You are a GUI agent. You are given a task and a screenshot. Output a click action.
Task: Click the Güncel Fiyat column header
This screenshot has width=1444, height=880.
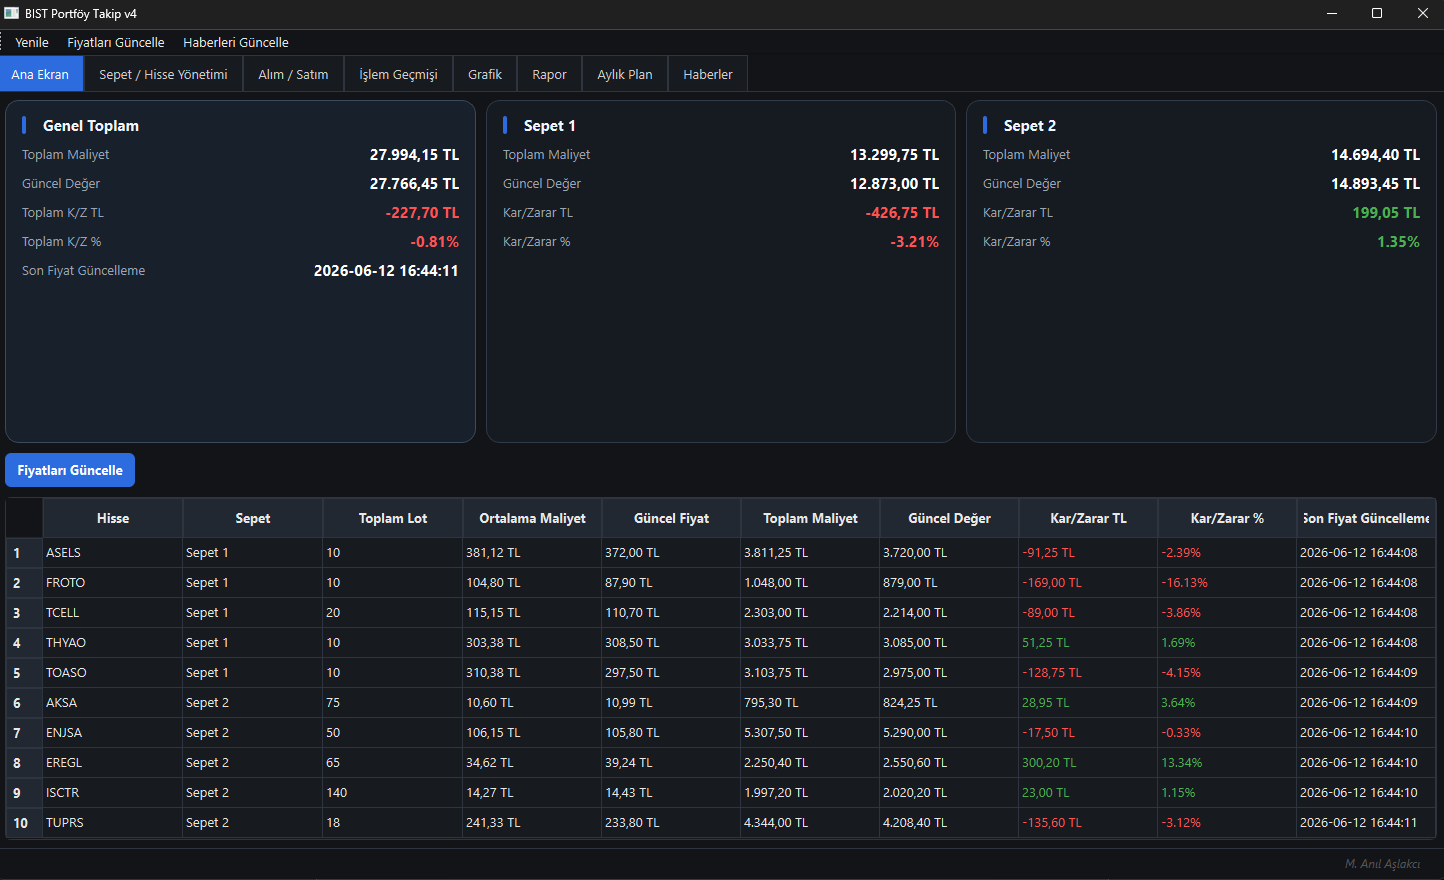click(x=671, y=518)
